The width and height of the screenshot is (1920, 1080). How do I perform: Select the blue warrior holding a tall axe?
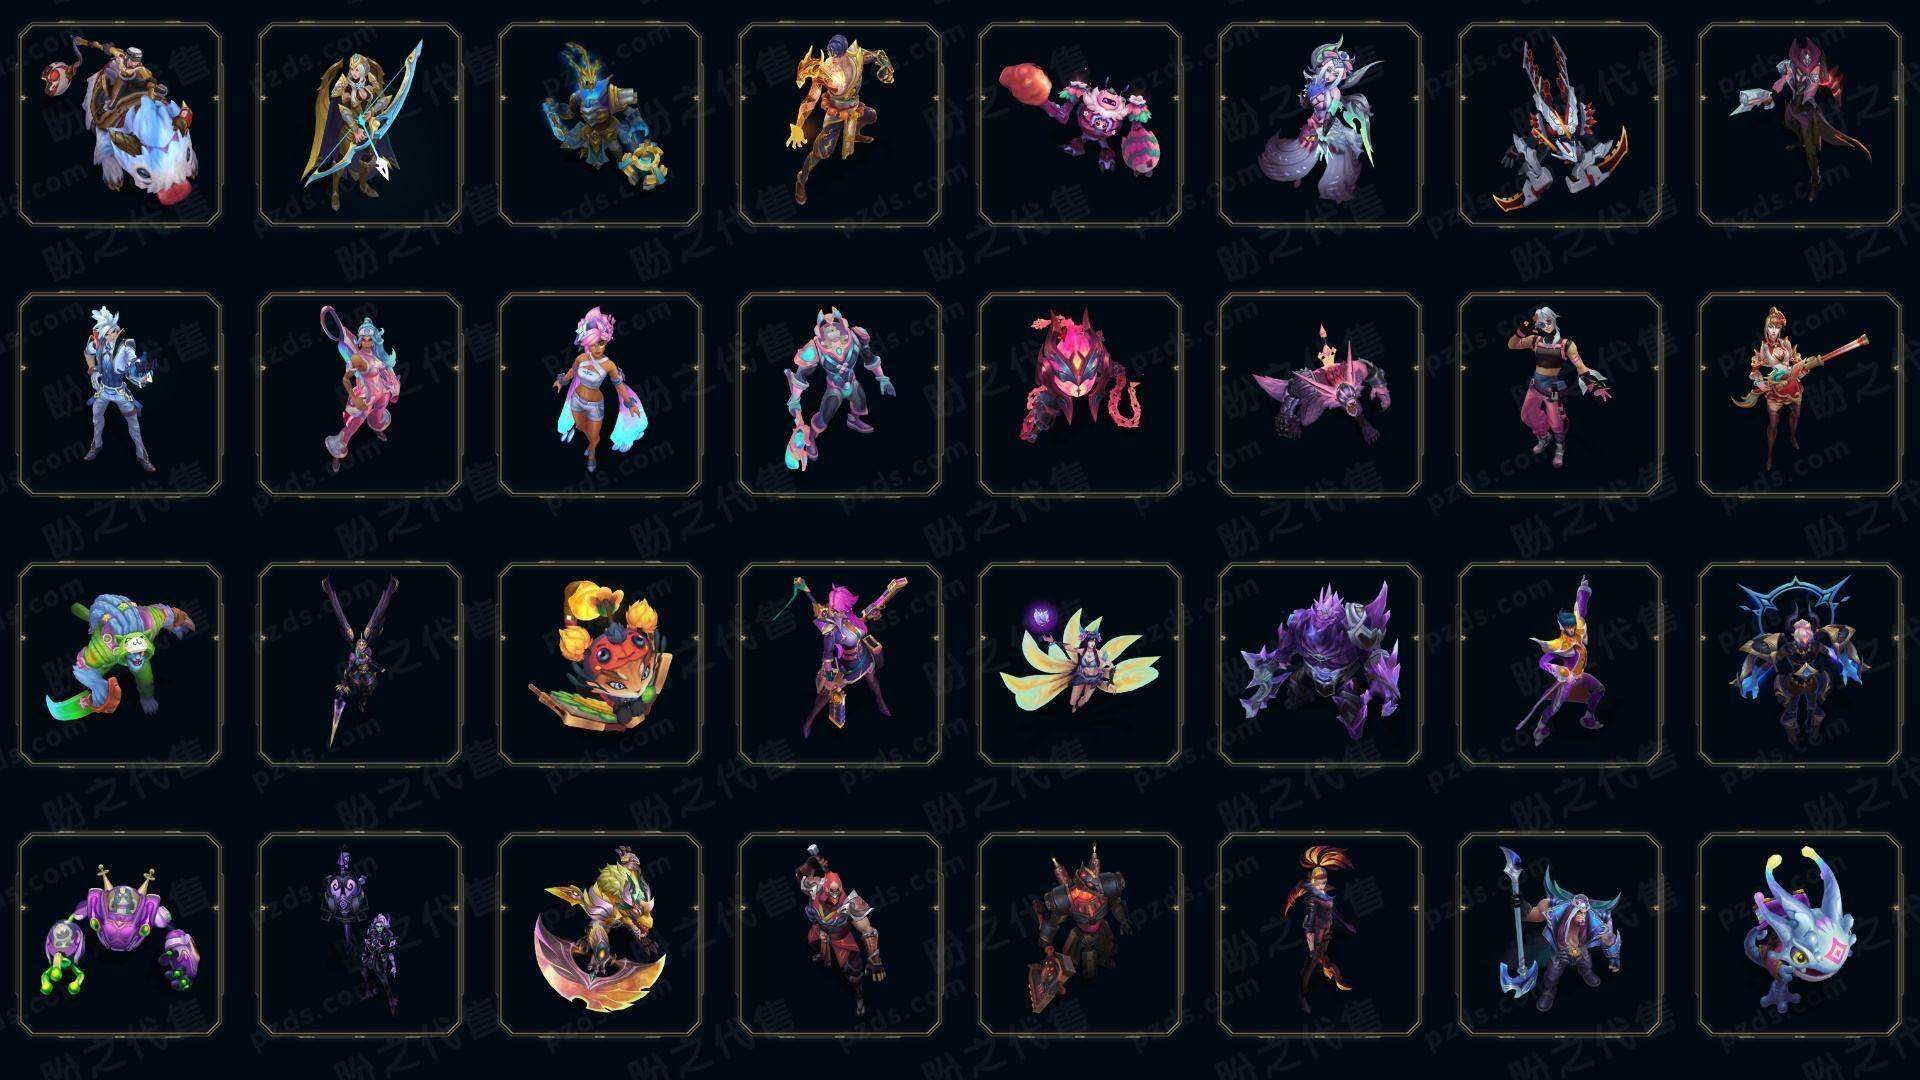coord(1560,934)
